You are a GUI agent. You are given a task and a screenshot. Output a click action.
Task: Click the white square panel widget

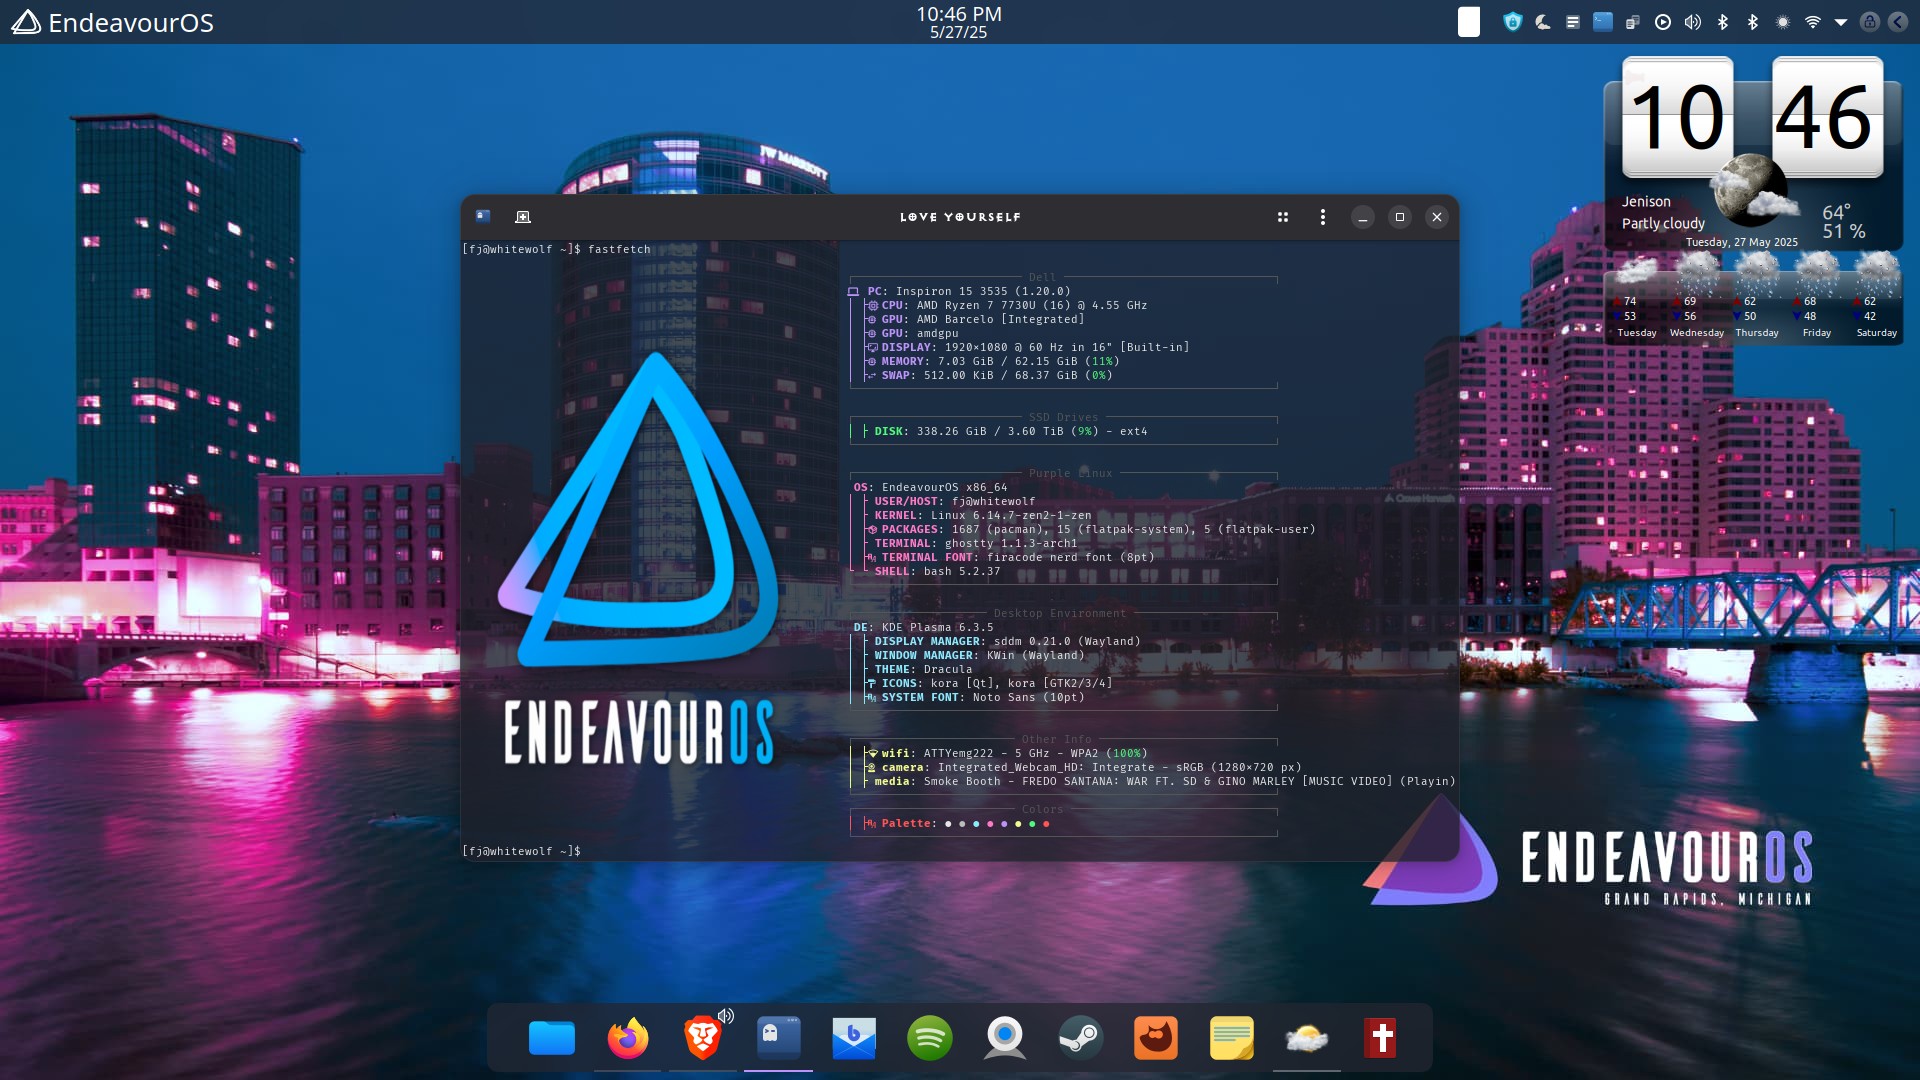pyautogui.click(x=1469, y=22)
